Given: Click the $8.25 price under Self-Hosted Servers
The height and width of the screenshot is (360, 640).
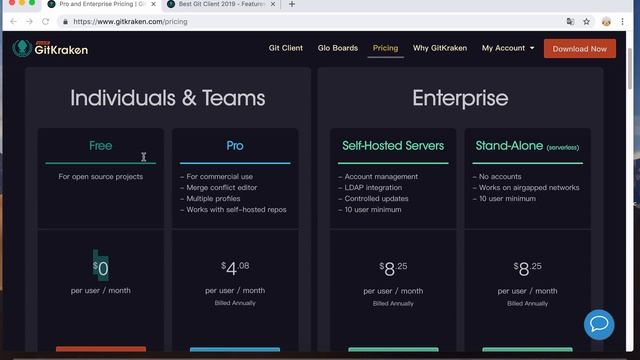Looking at the screenshot, I should tap(393, 269).
